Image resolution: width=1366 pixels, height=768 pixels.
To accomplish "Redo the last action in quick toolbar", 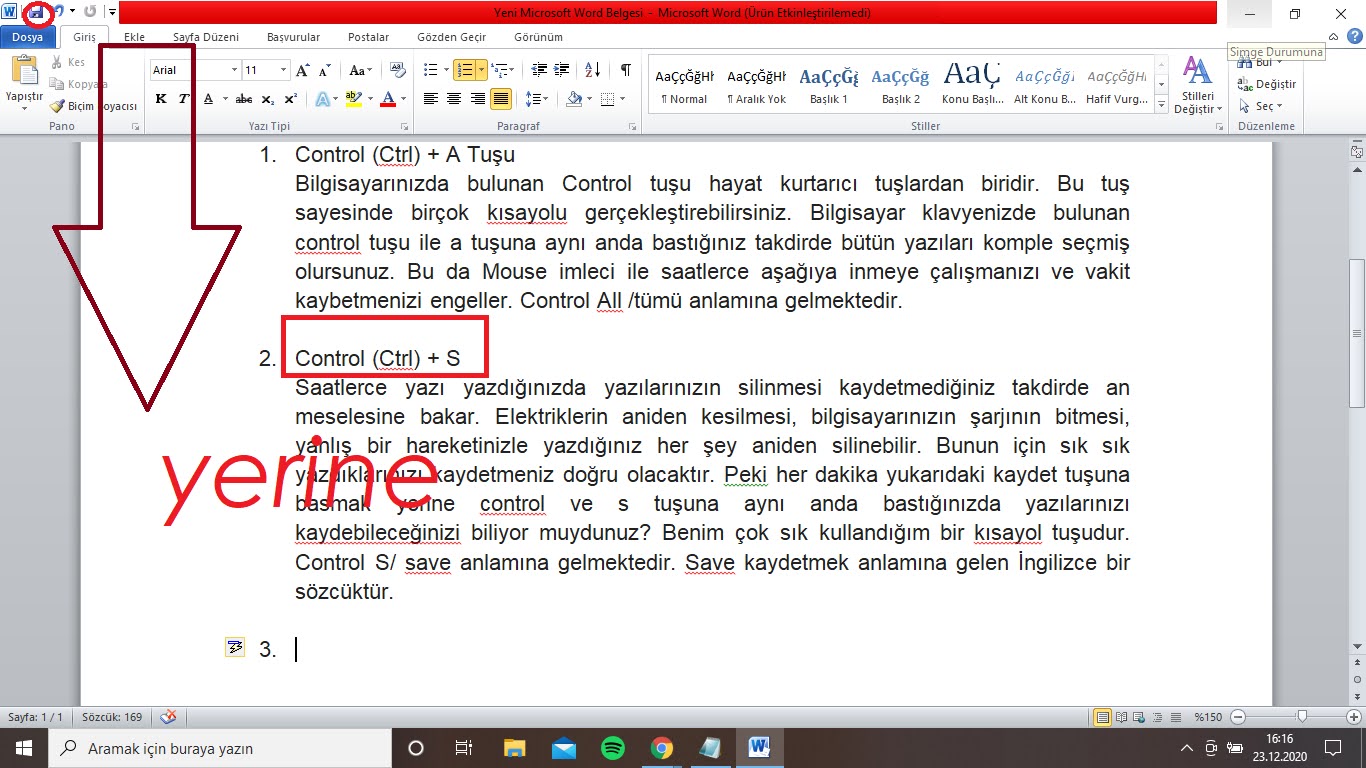I will [x=90, y=12].
